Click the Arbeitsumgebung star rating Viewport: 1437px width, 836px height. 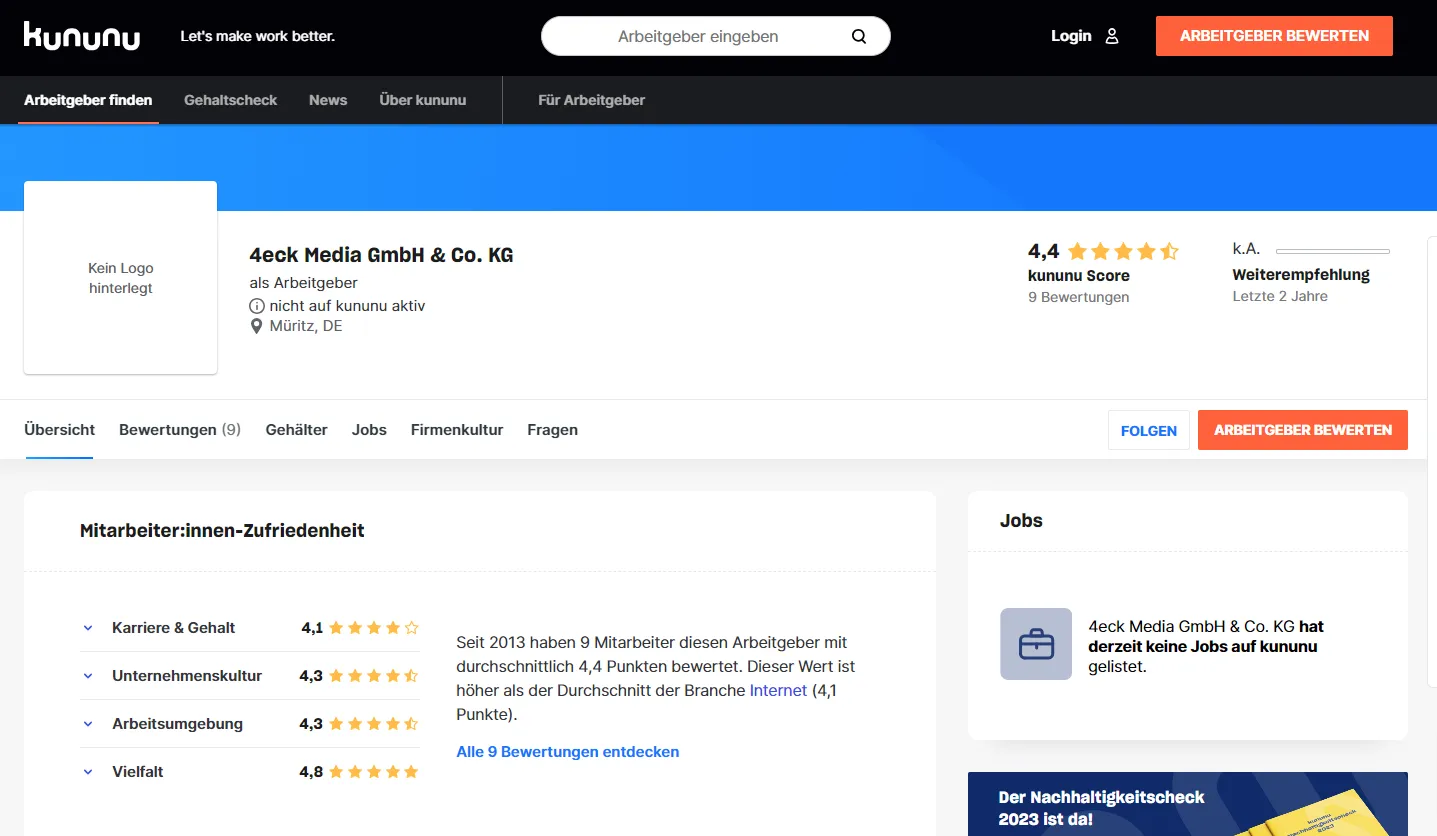(374, 724)
